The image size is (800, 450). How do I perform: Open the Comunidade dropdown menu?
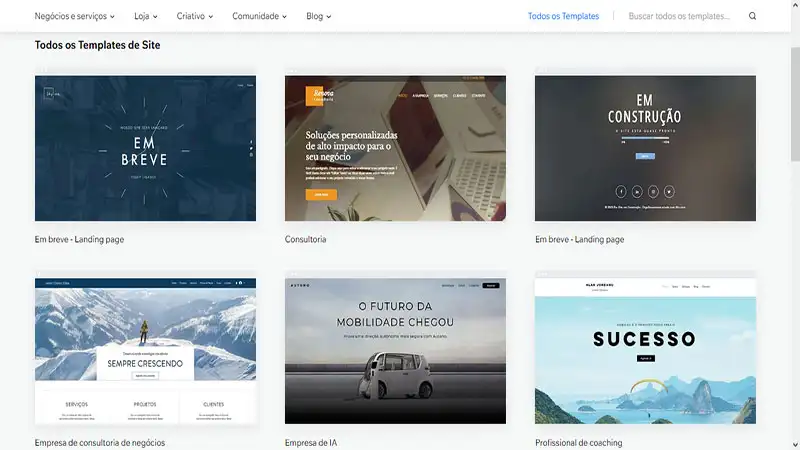click(259, 16)
